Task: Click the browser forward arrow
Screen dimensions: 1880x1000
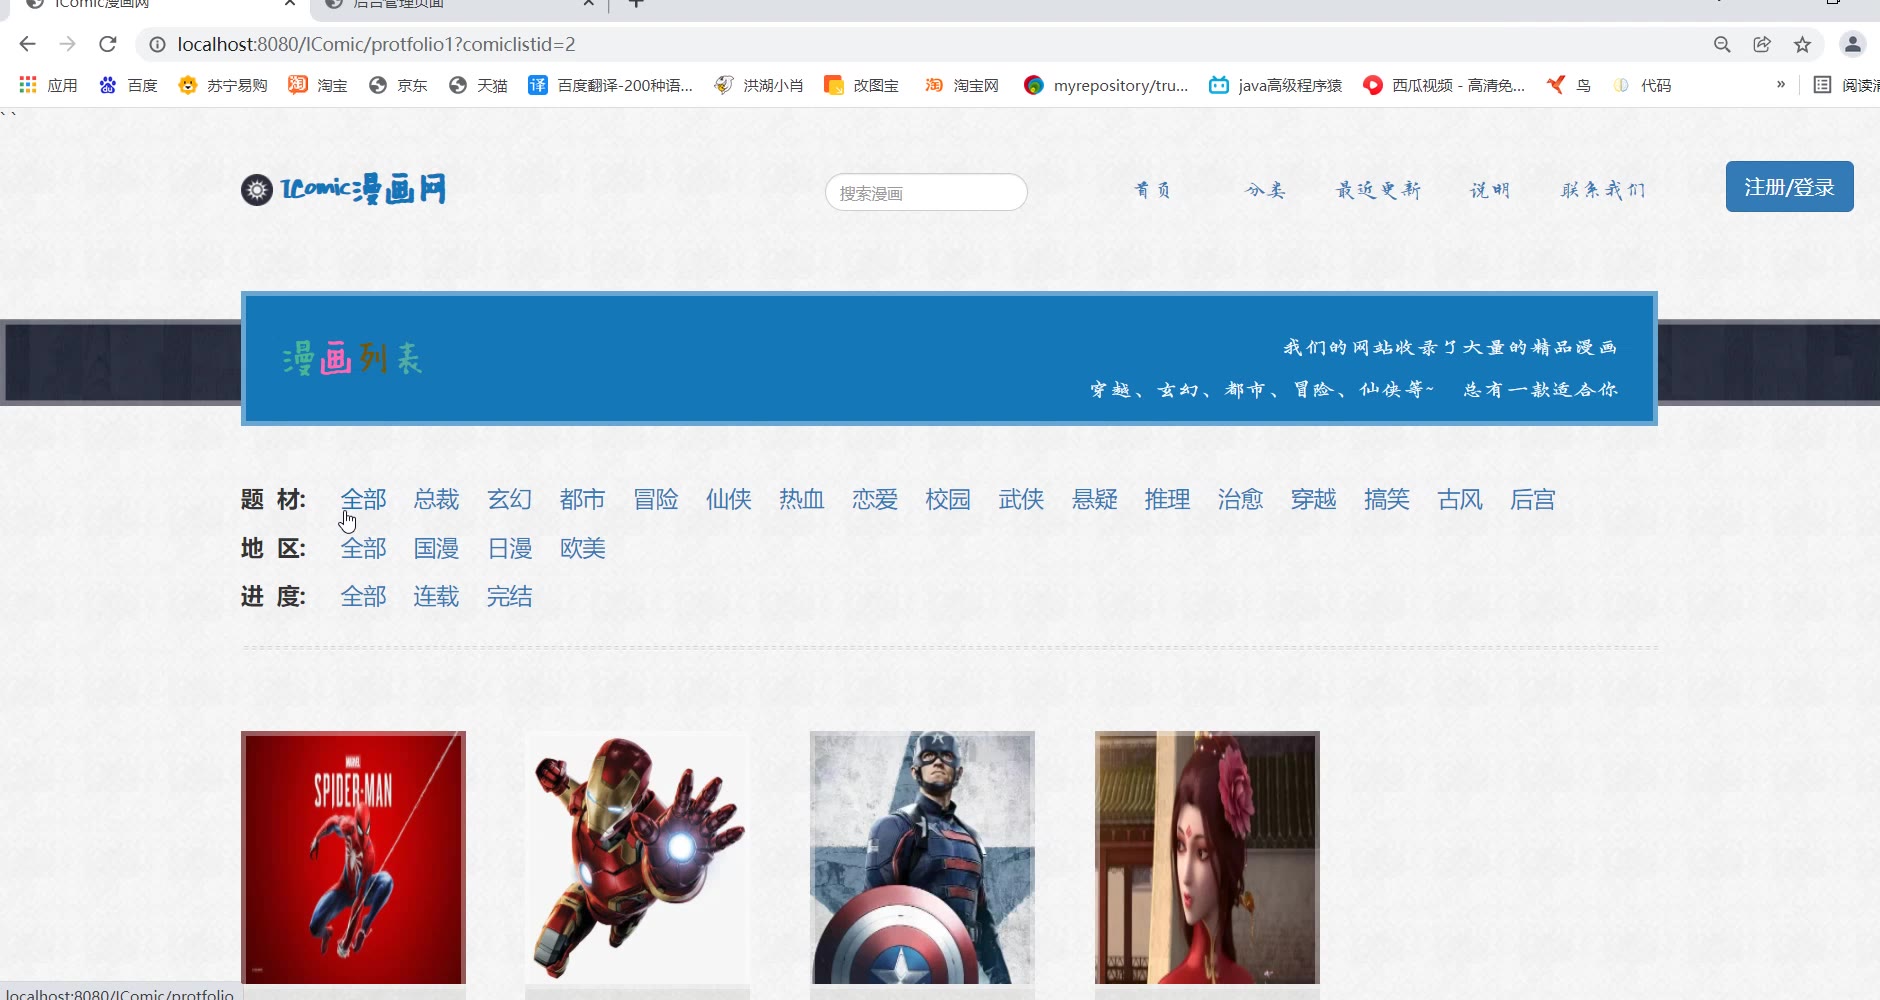Action: 67,44
